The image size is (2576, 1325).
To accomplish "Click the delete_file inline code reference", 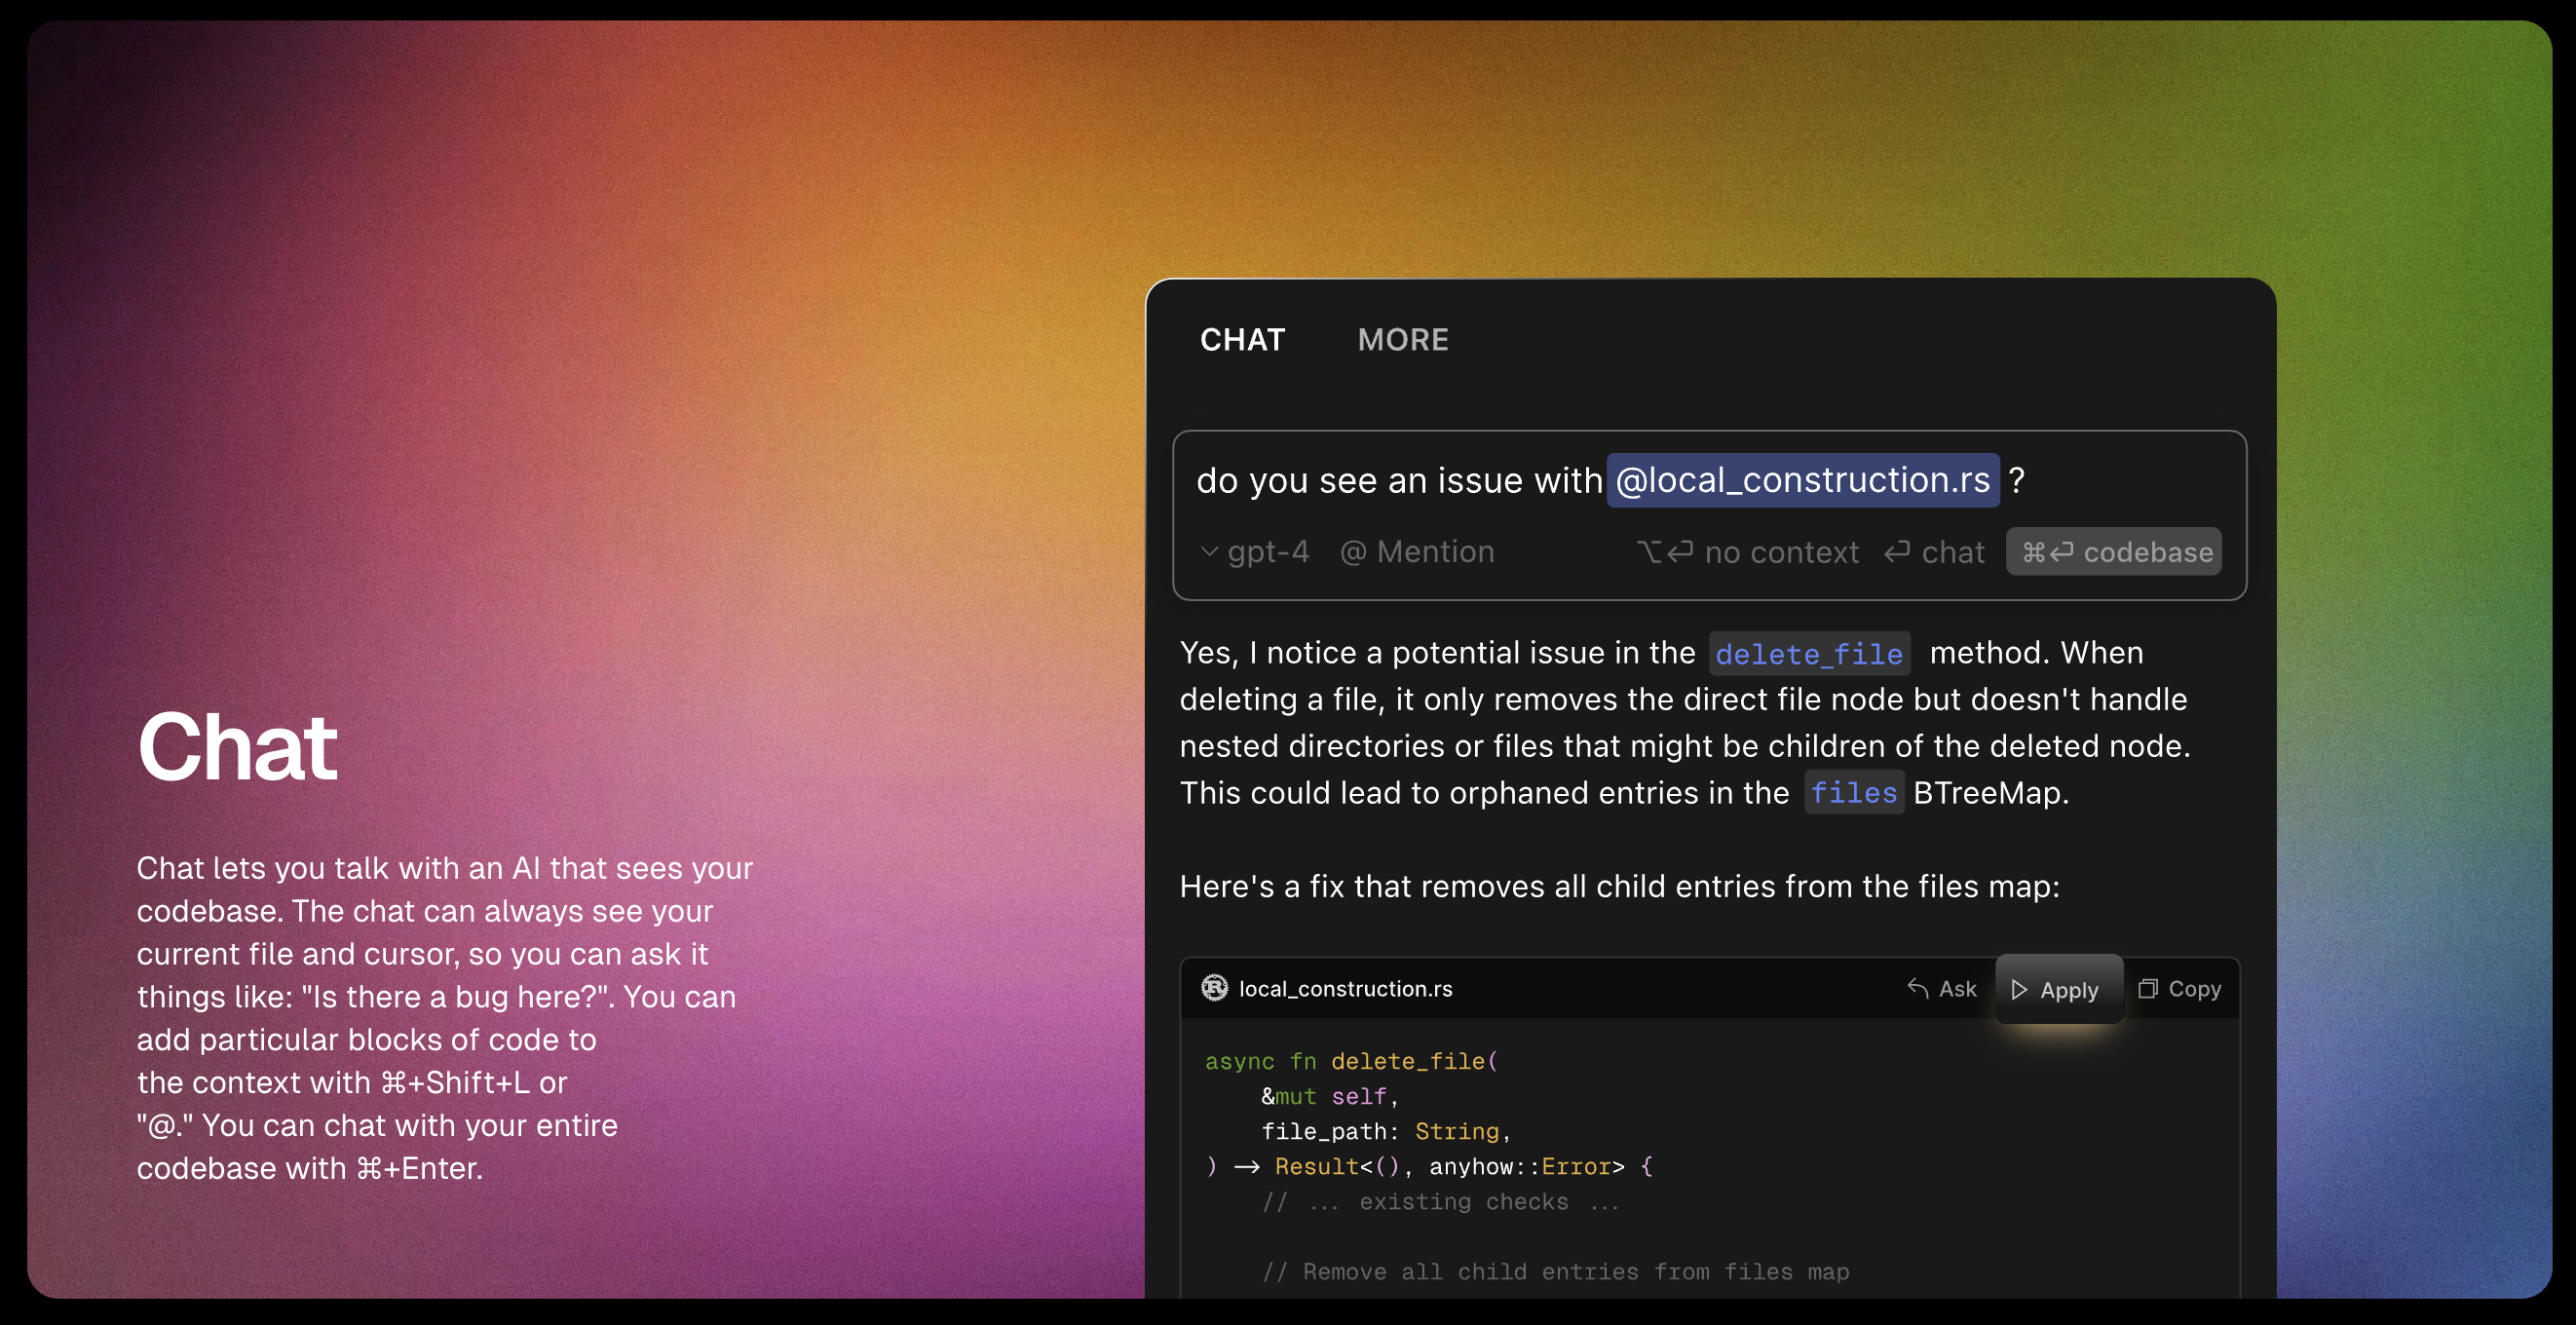I will pos(1808,654).
